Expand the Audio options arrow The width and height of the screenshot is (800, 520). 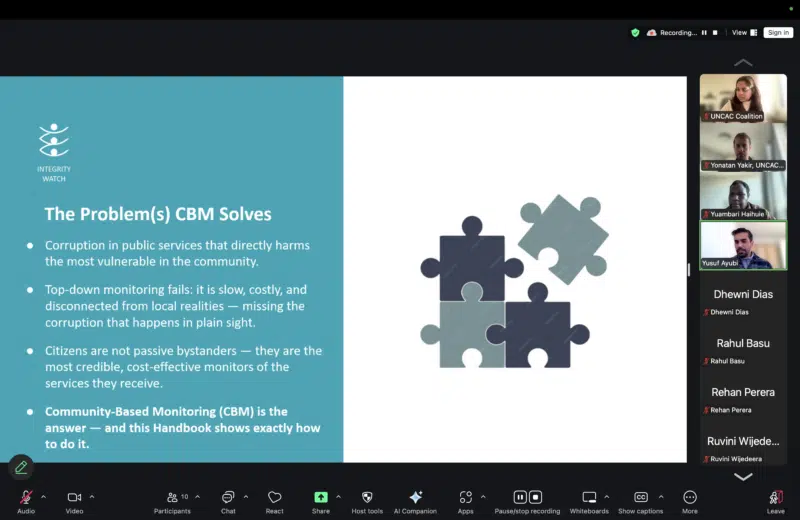(43, 496)
